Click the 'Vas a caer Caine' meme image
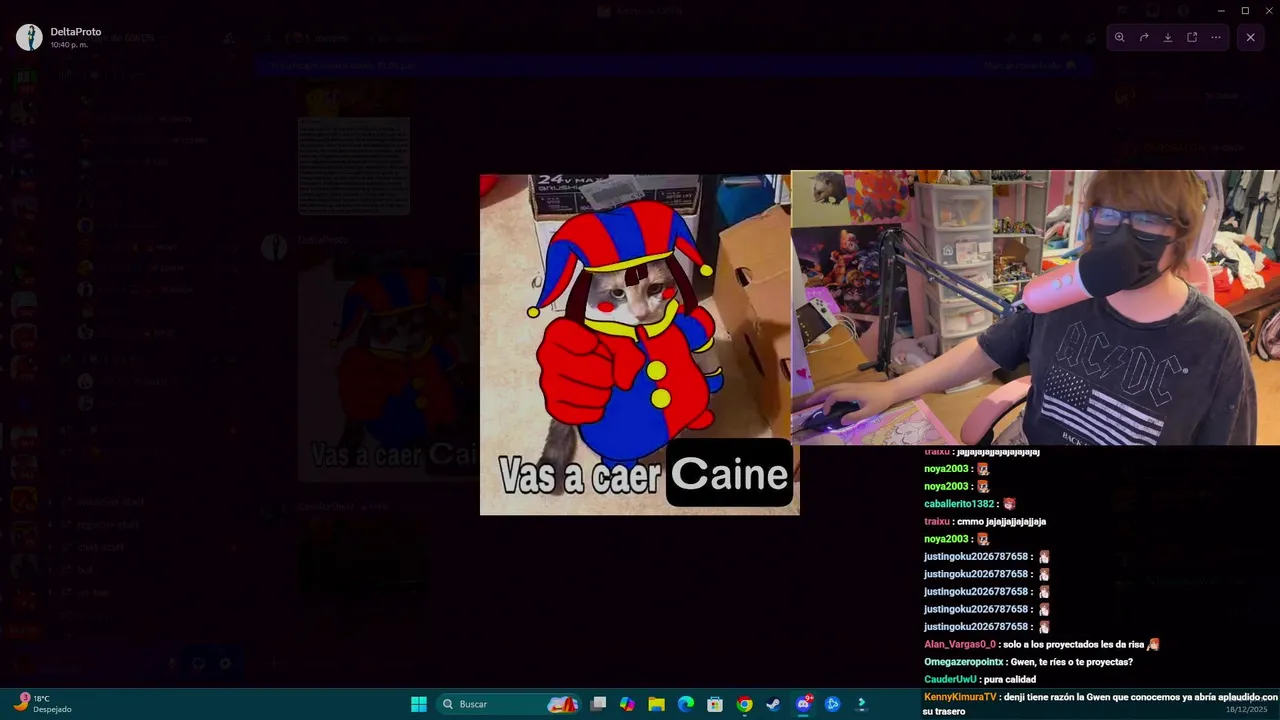This screenshot has width=1280, height=720. 639,345
